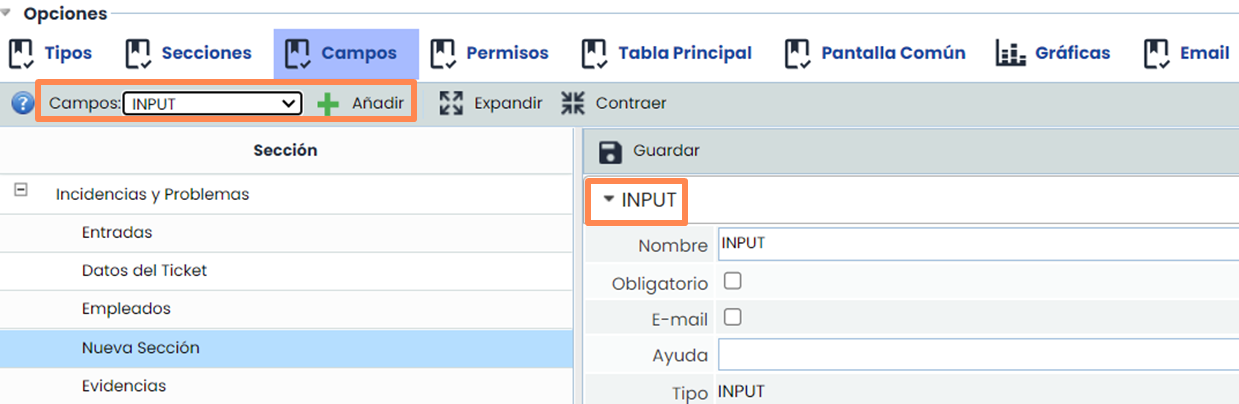The image size is (1239, 404).
Task: Click the Gráficas bar chart icon
Action: pyautogui.click(x=1011, y=53)
